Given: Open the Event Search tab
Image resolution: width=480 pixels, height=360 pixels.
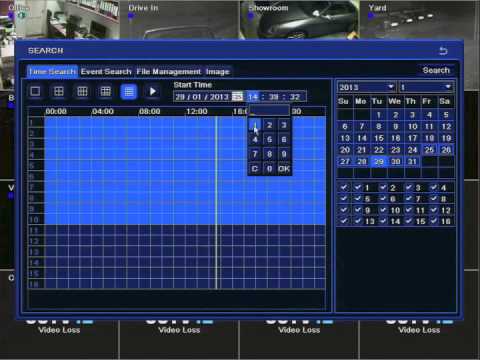Looking at the screenshot, I should point(106,71).
